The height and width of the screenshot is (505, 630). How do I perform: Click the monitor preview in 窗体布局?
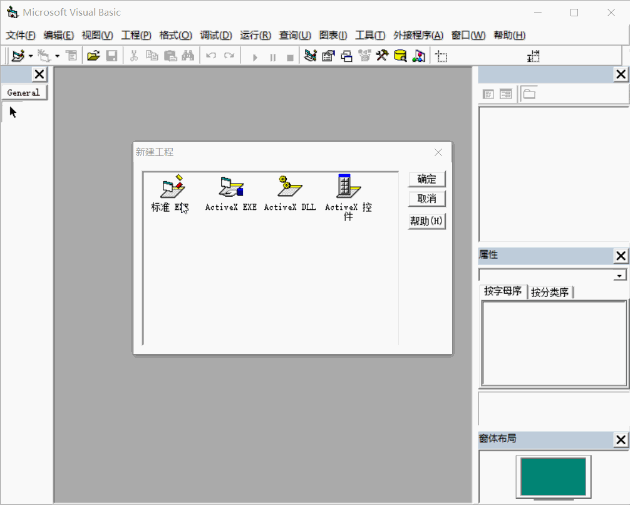(x=553, y=477)
